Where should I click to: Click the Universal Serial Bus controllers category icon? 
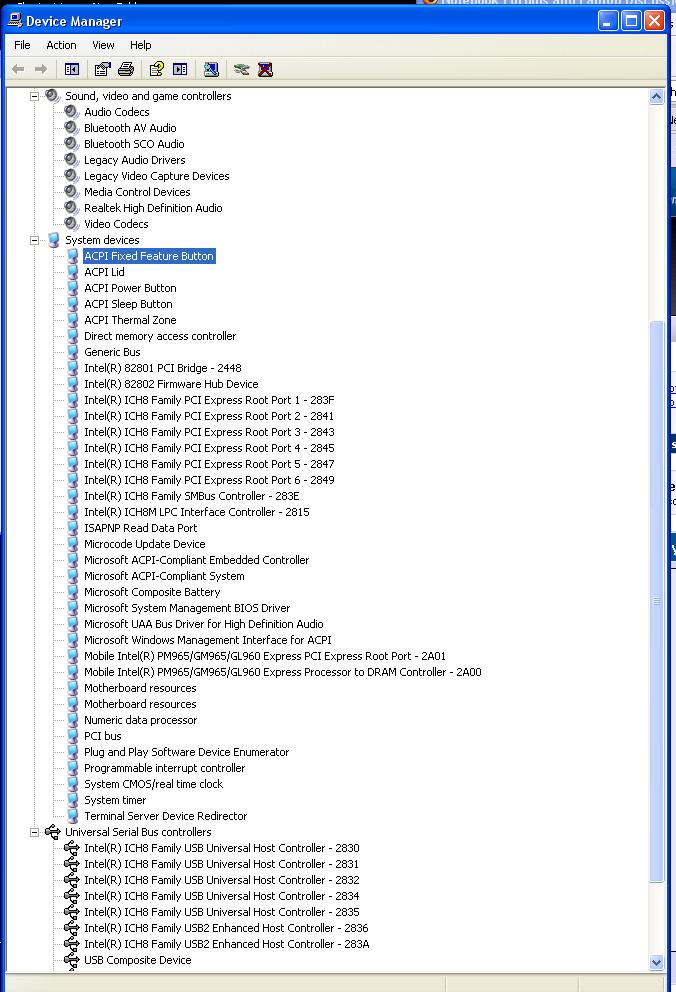click(x=52, y=832)
